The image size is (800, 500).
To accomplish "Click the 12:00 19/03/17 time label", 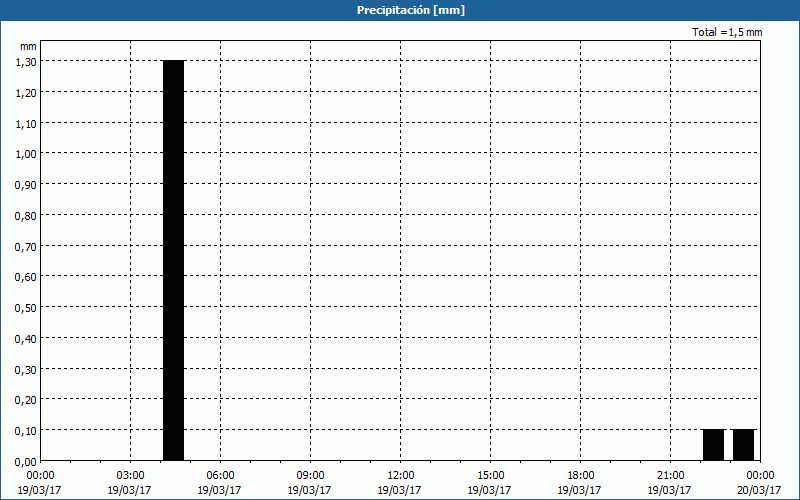I will [x=400, y=483].
